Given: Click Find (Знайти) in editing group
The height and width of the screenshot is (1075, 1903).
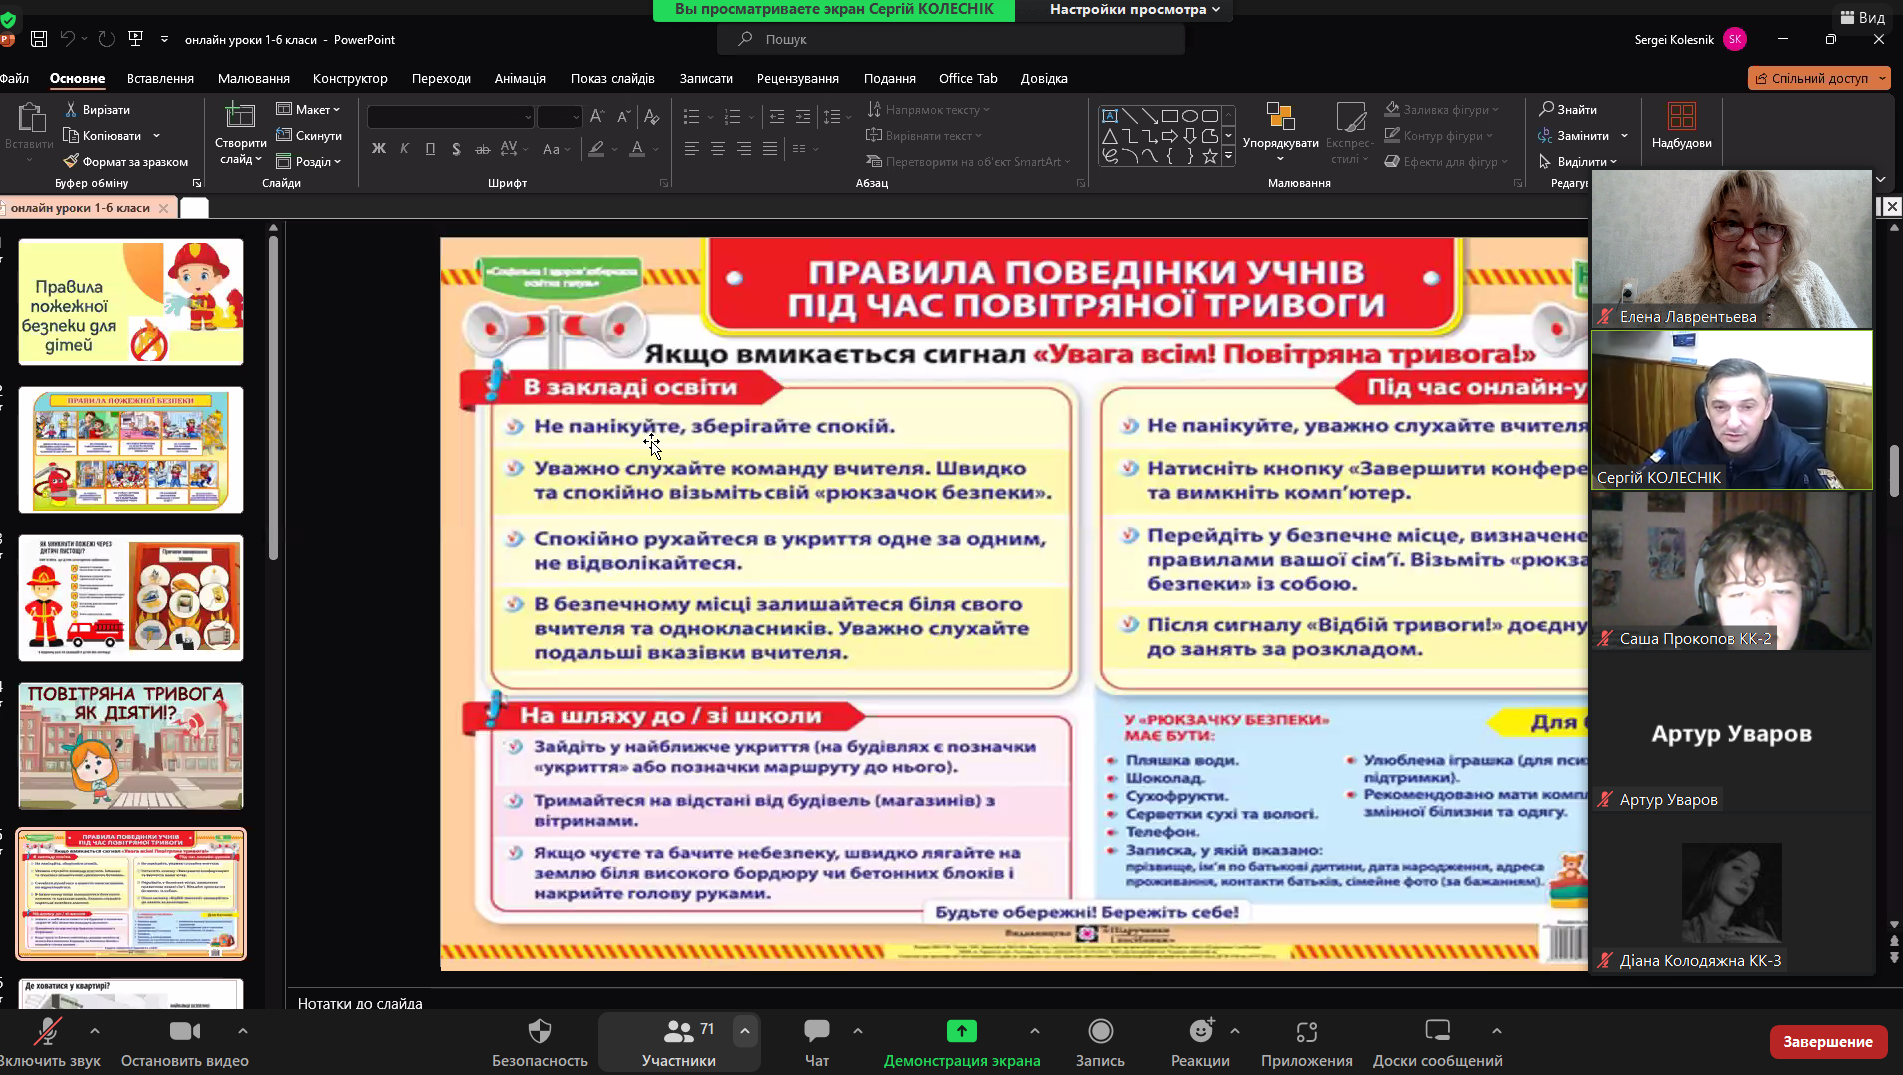Looking at the screenshot, I should click(x=1568, y=109).
